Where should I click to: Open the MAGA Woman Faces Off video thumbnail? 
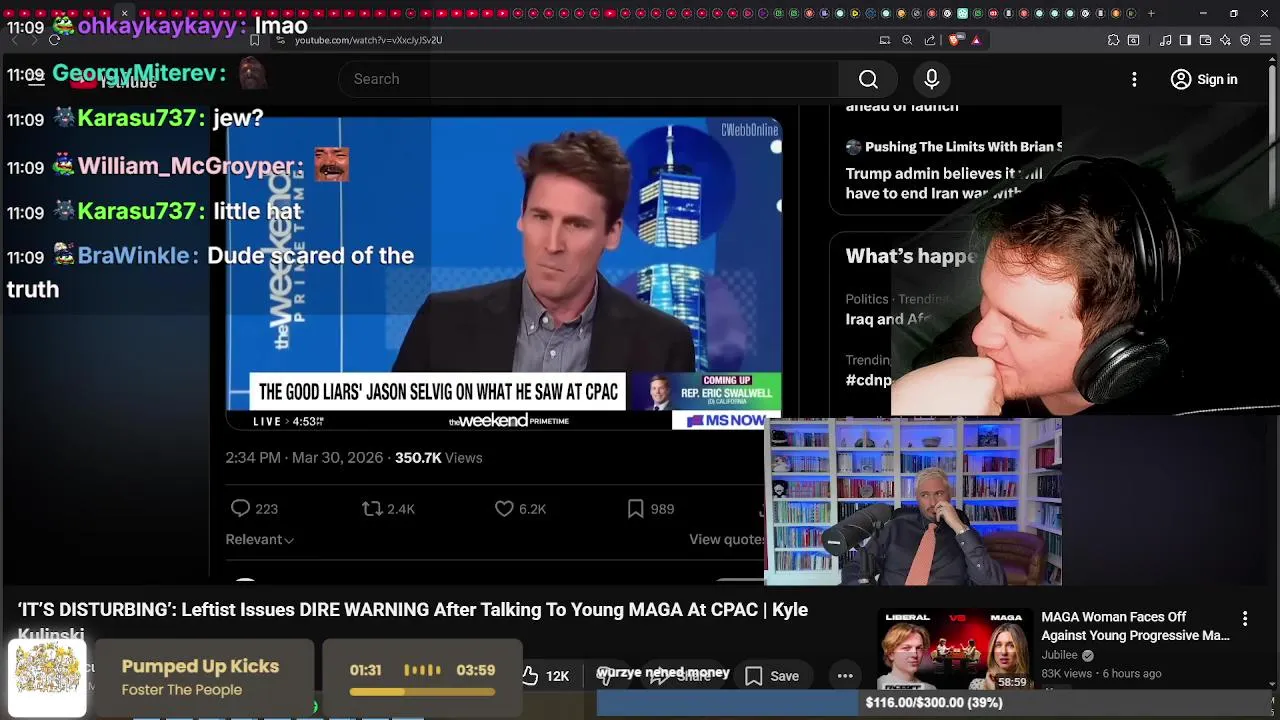[955, 650]
